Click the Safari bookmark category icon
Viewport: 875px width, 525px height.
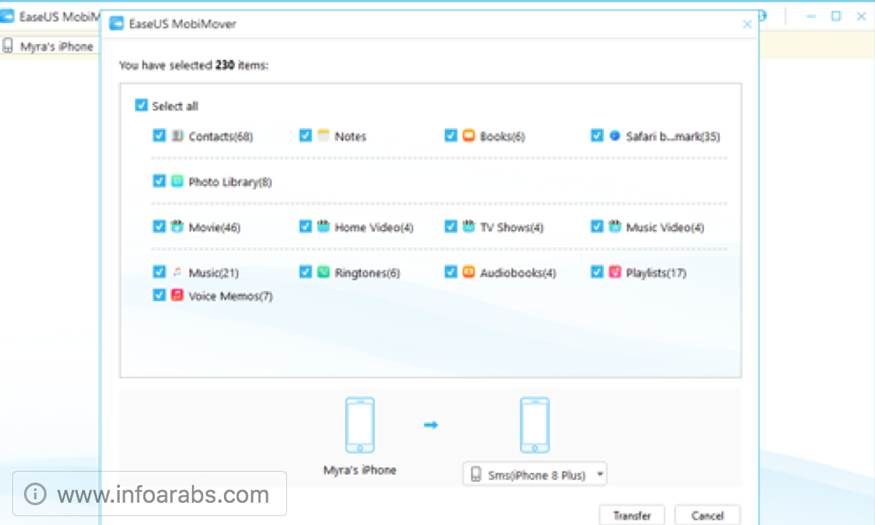pos(615,136)
